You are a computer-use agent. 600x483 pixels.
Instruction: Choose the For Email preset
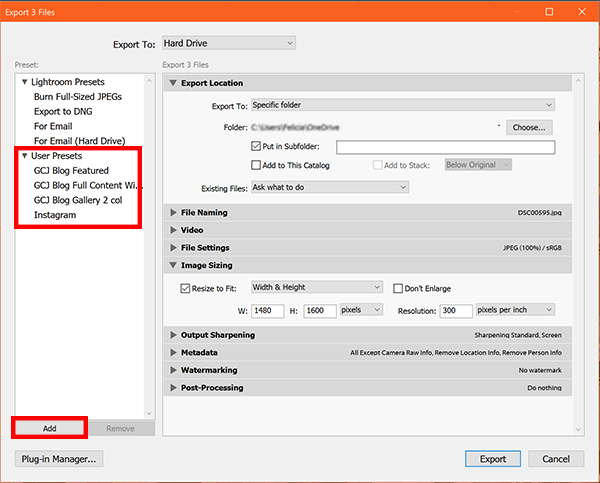pyautogui.click(x=53, y=126)
